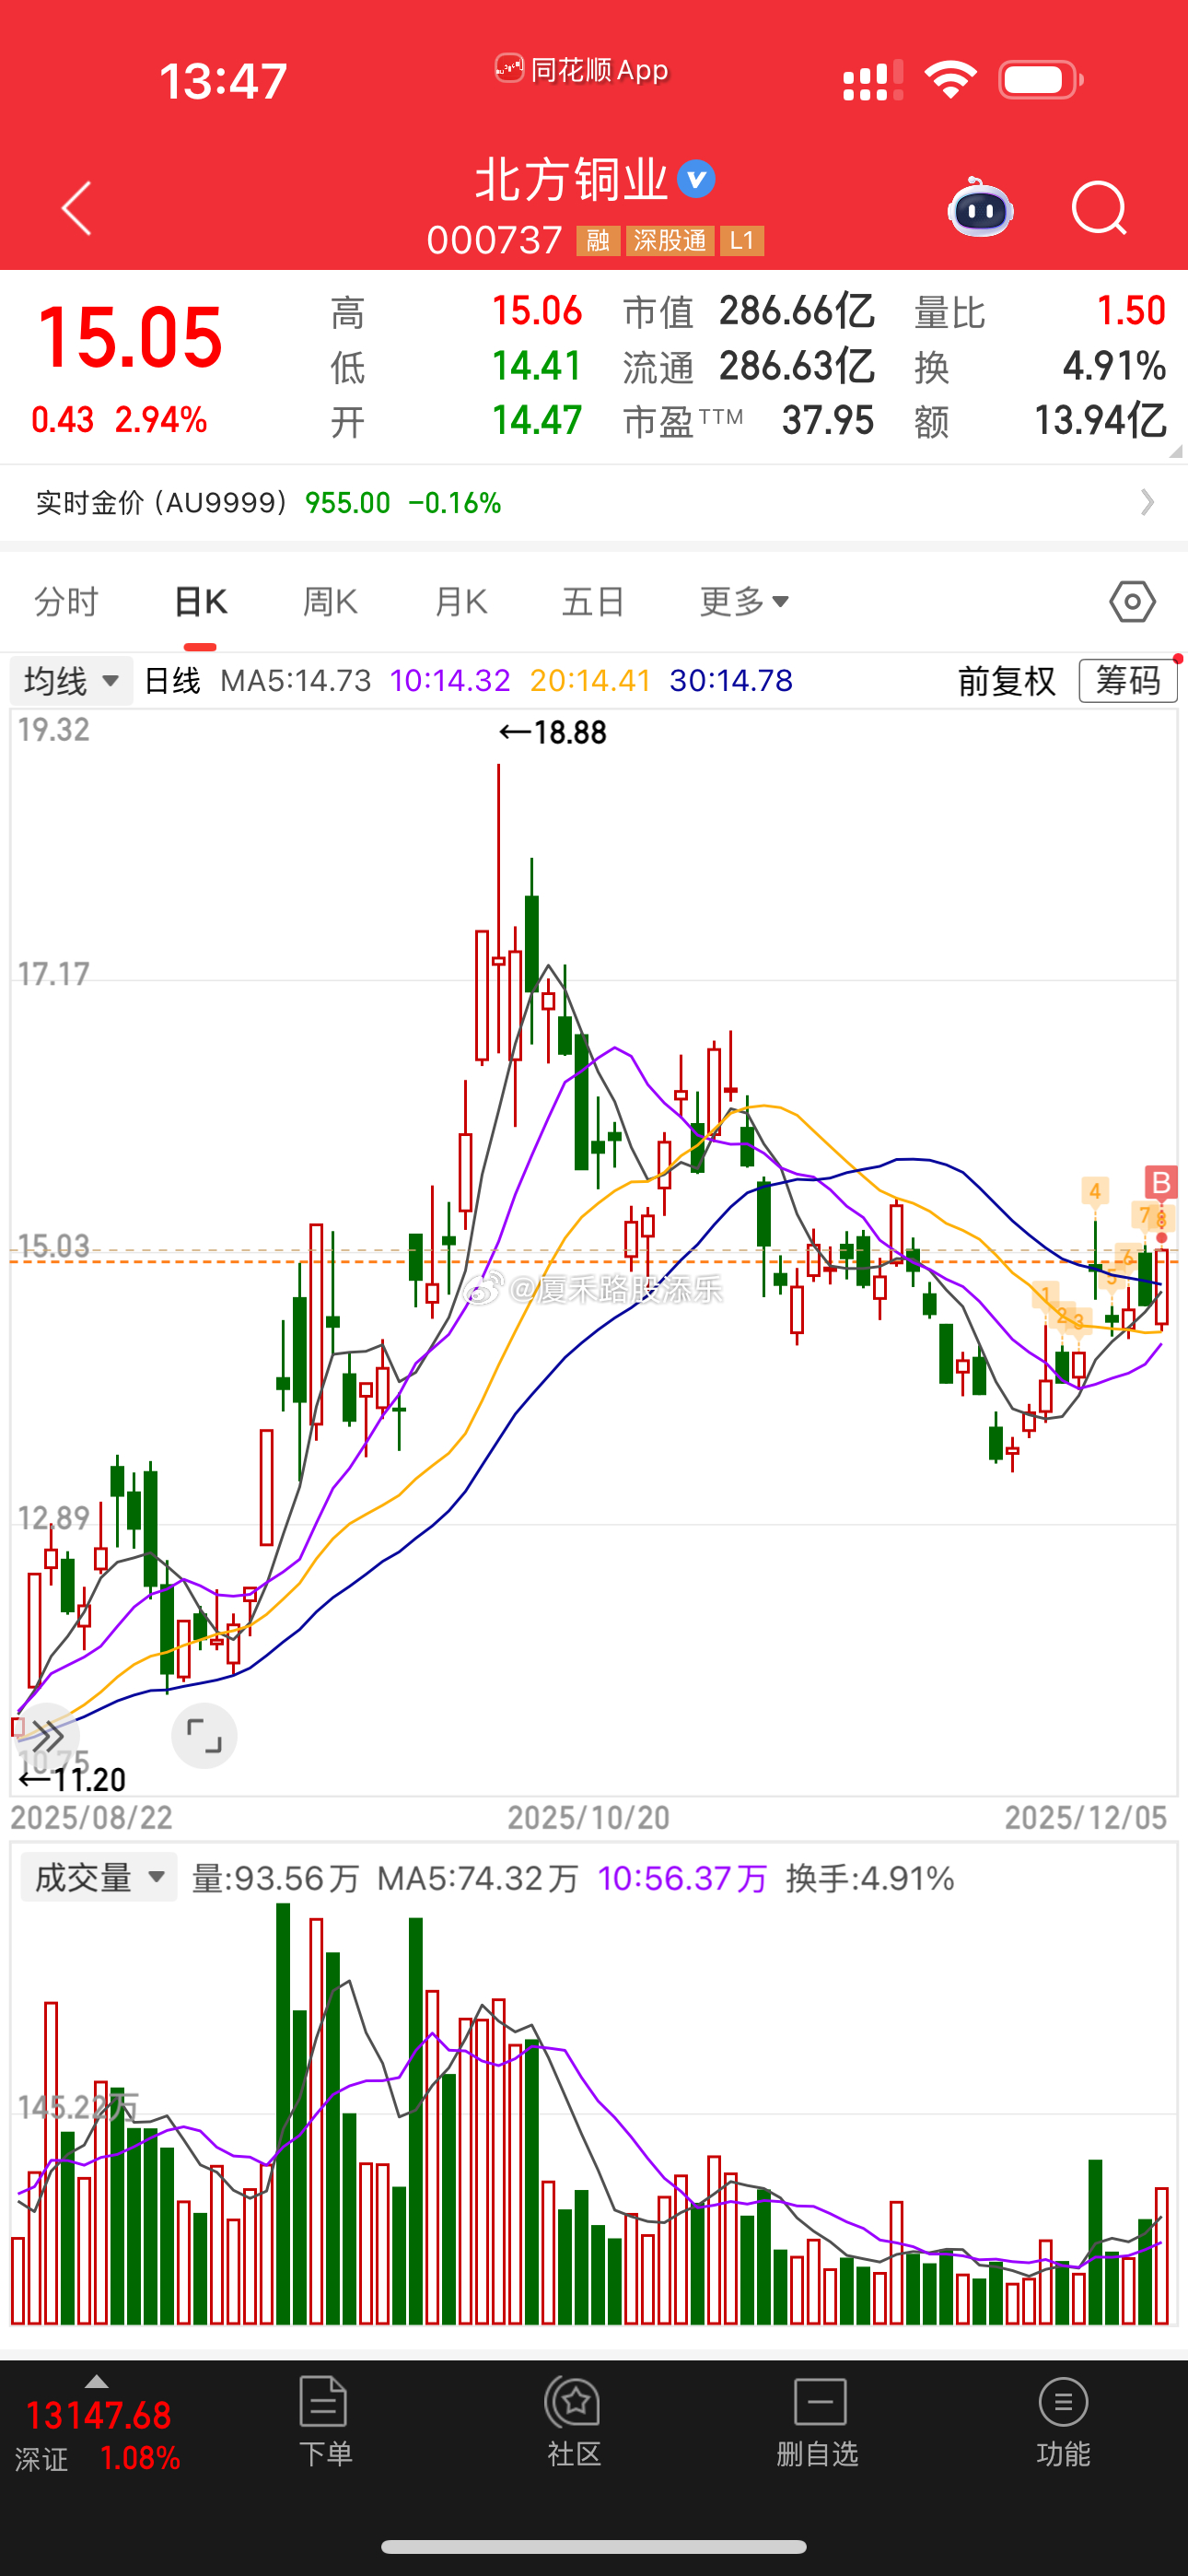Image resolution: width=1188 pixels, height=2576 pixels.
Task: Tap the current price 15.05
Action: point(129,337)
